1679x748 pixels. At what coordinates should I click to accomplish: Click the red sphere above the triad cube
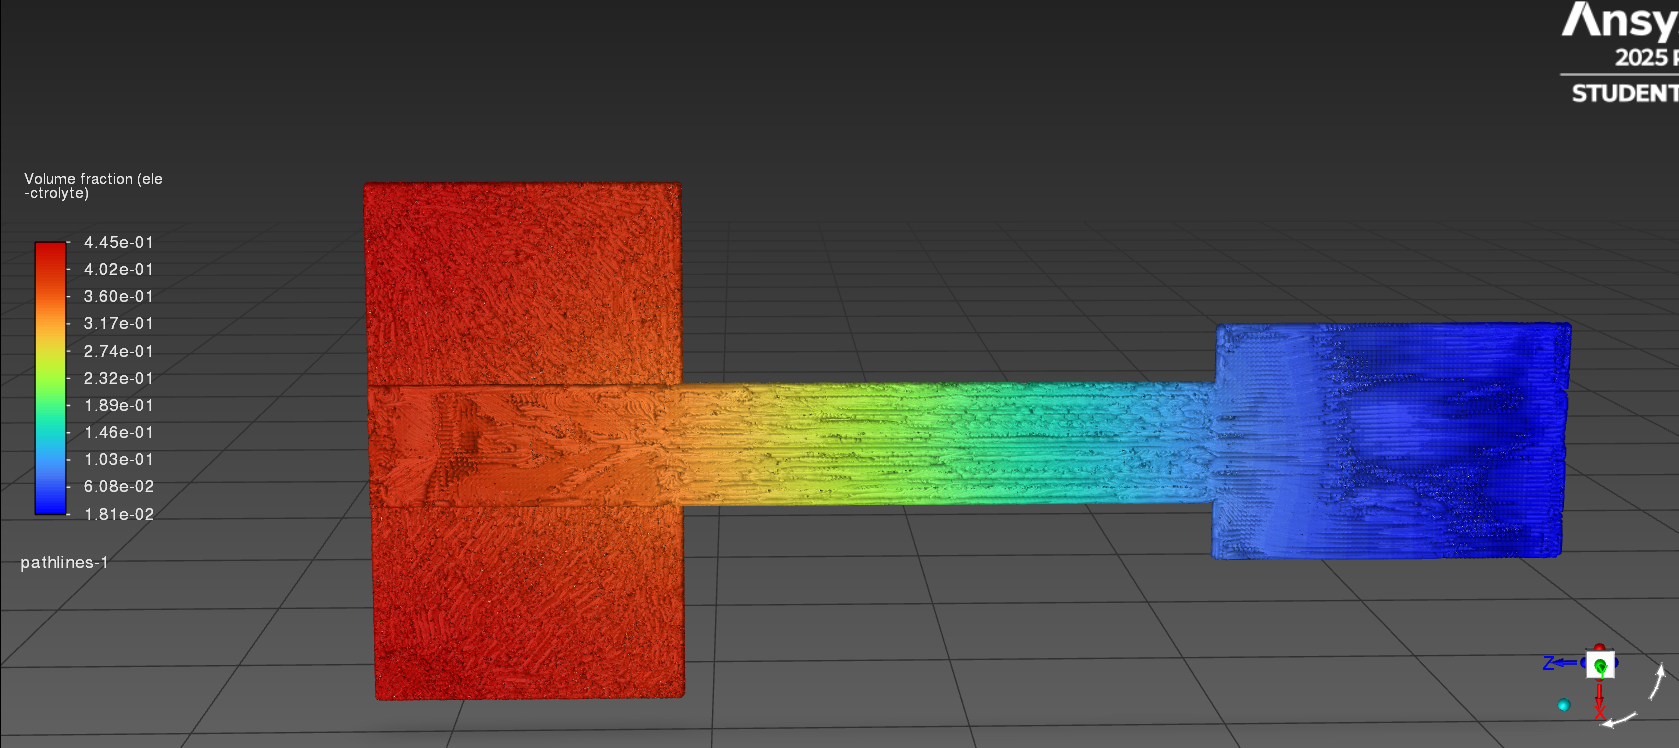(1599, 648)
